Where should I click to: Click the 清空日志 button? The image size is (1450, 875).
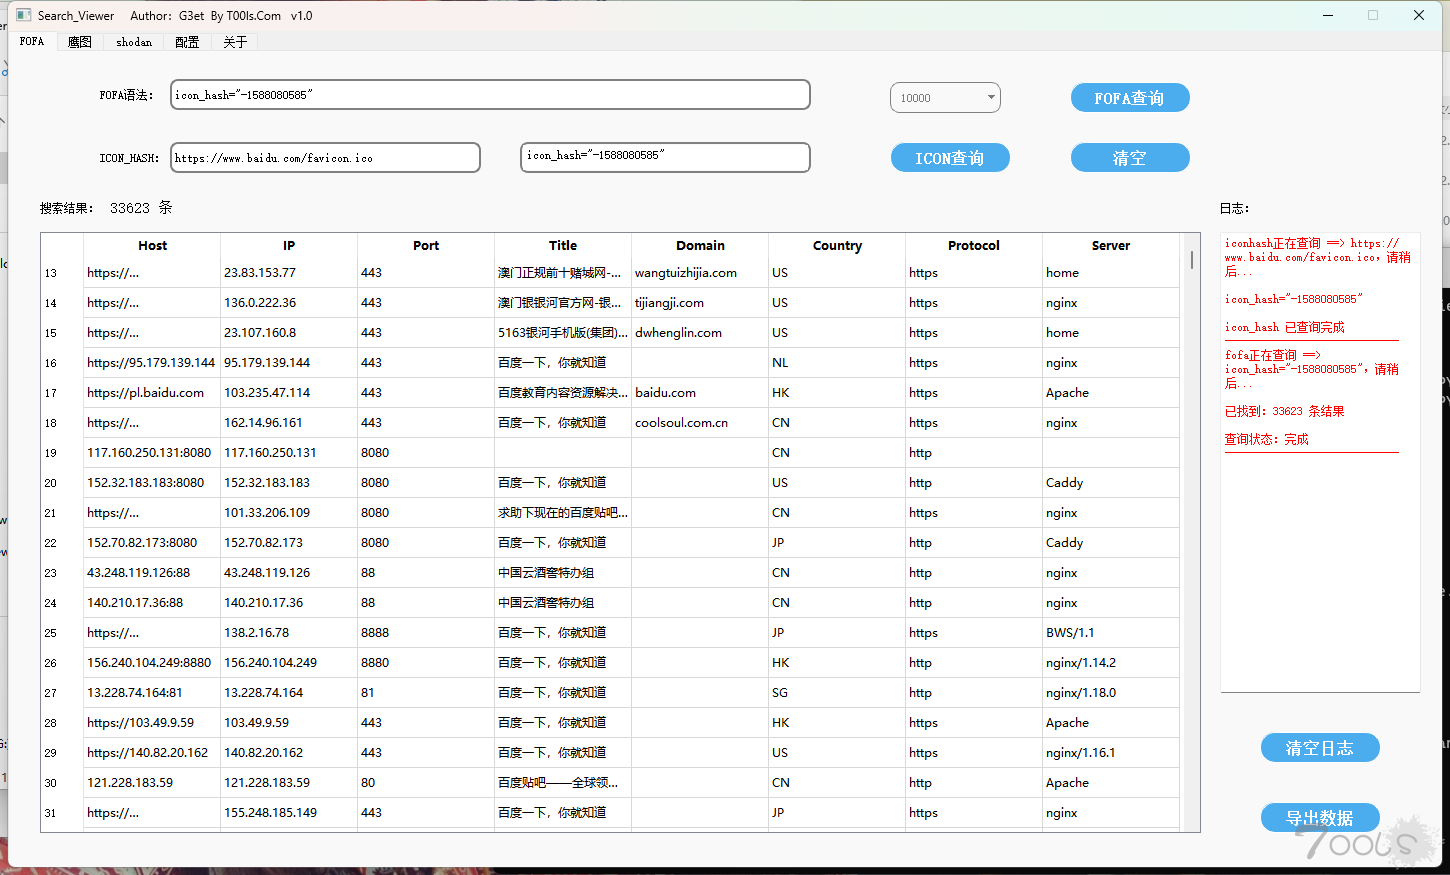(x=1320, y=748)
